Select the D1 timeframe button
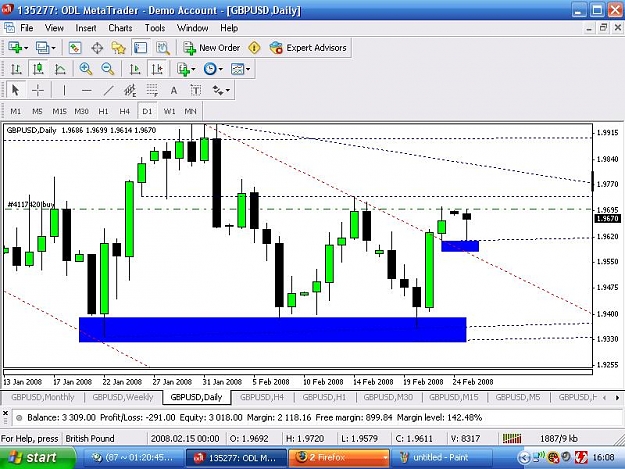 (147, 111)
